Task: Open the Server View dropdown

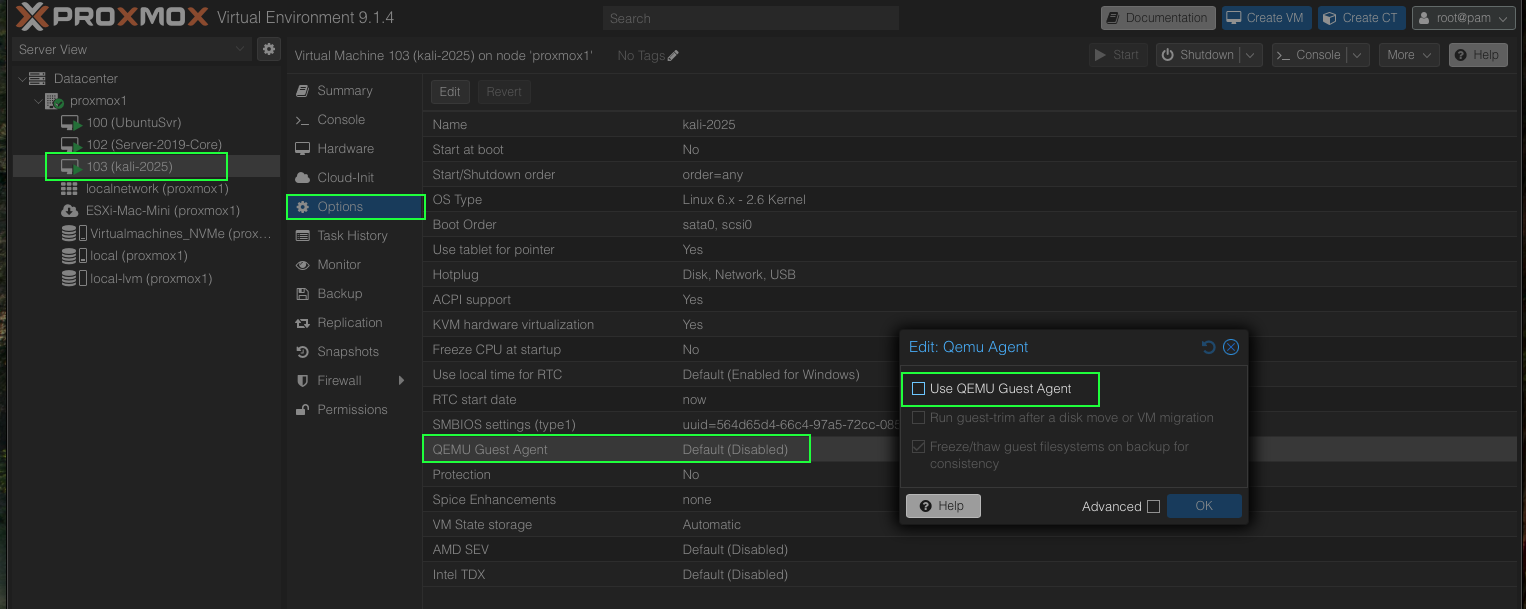Action: [x=132, y=49]
